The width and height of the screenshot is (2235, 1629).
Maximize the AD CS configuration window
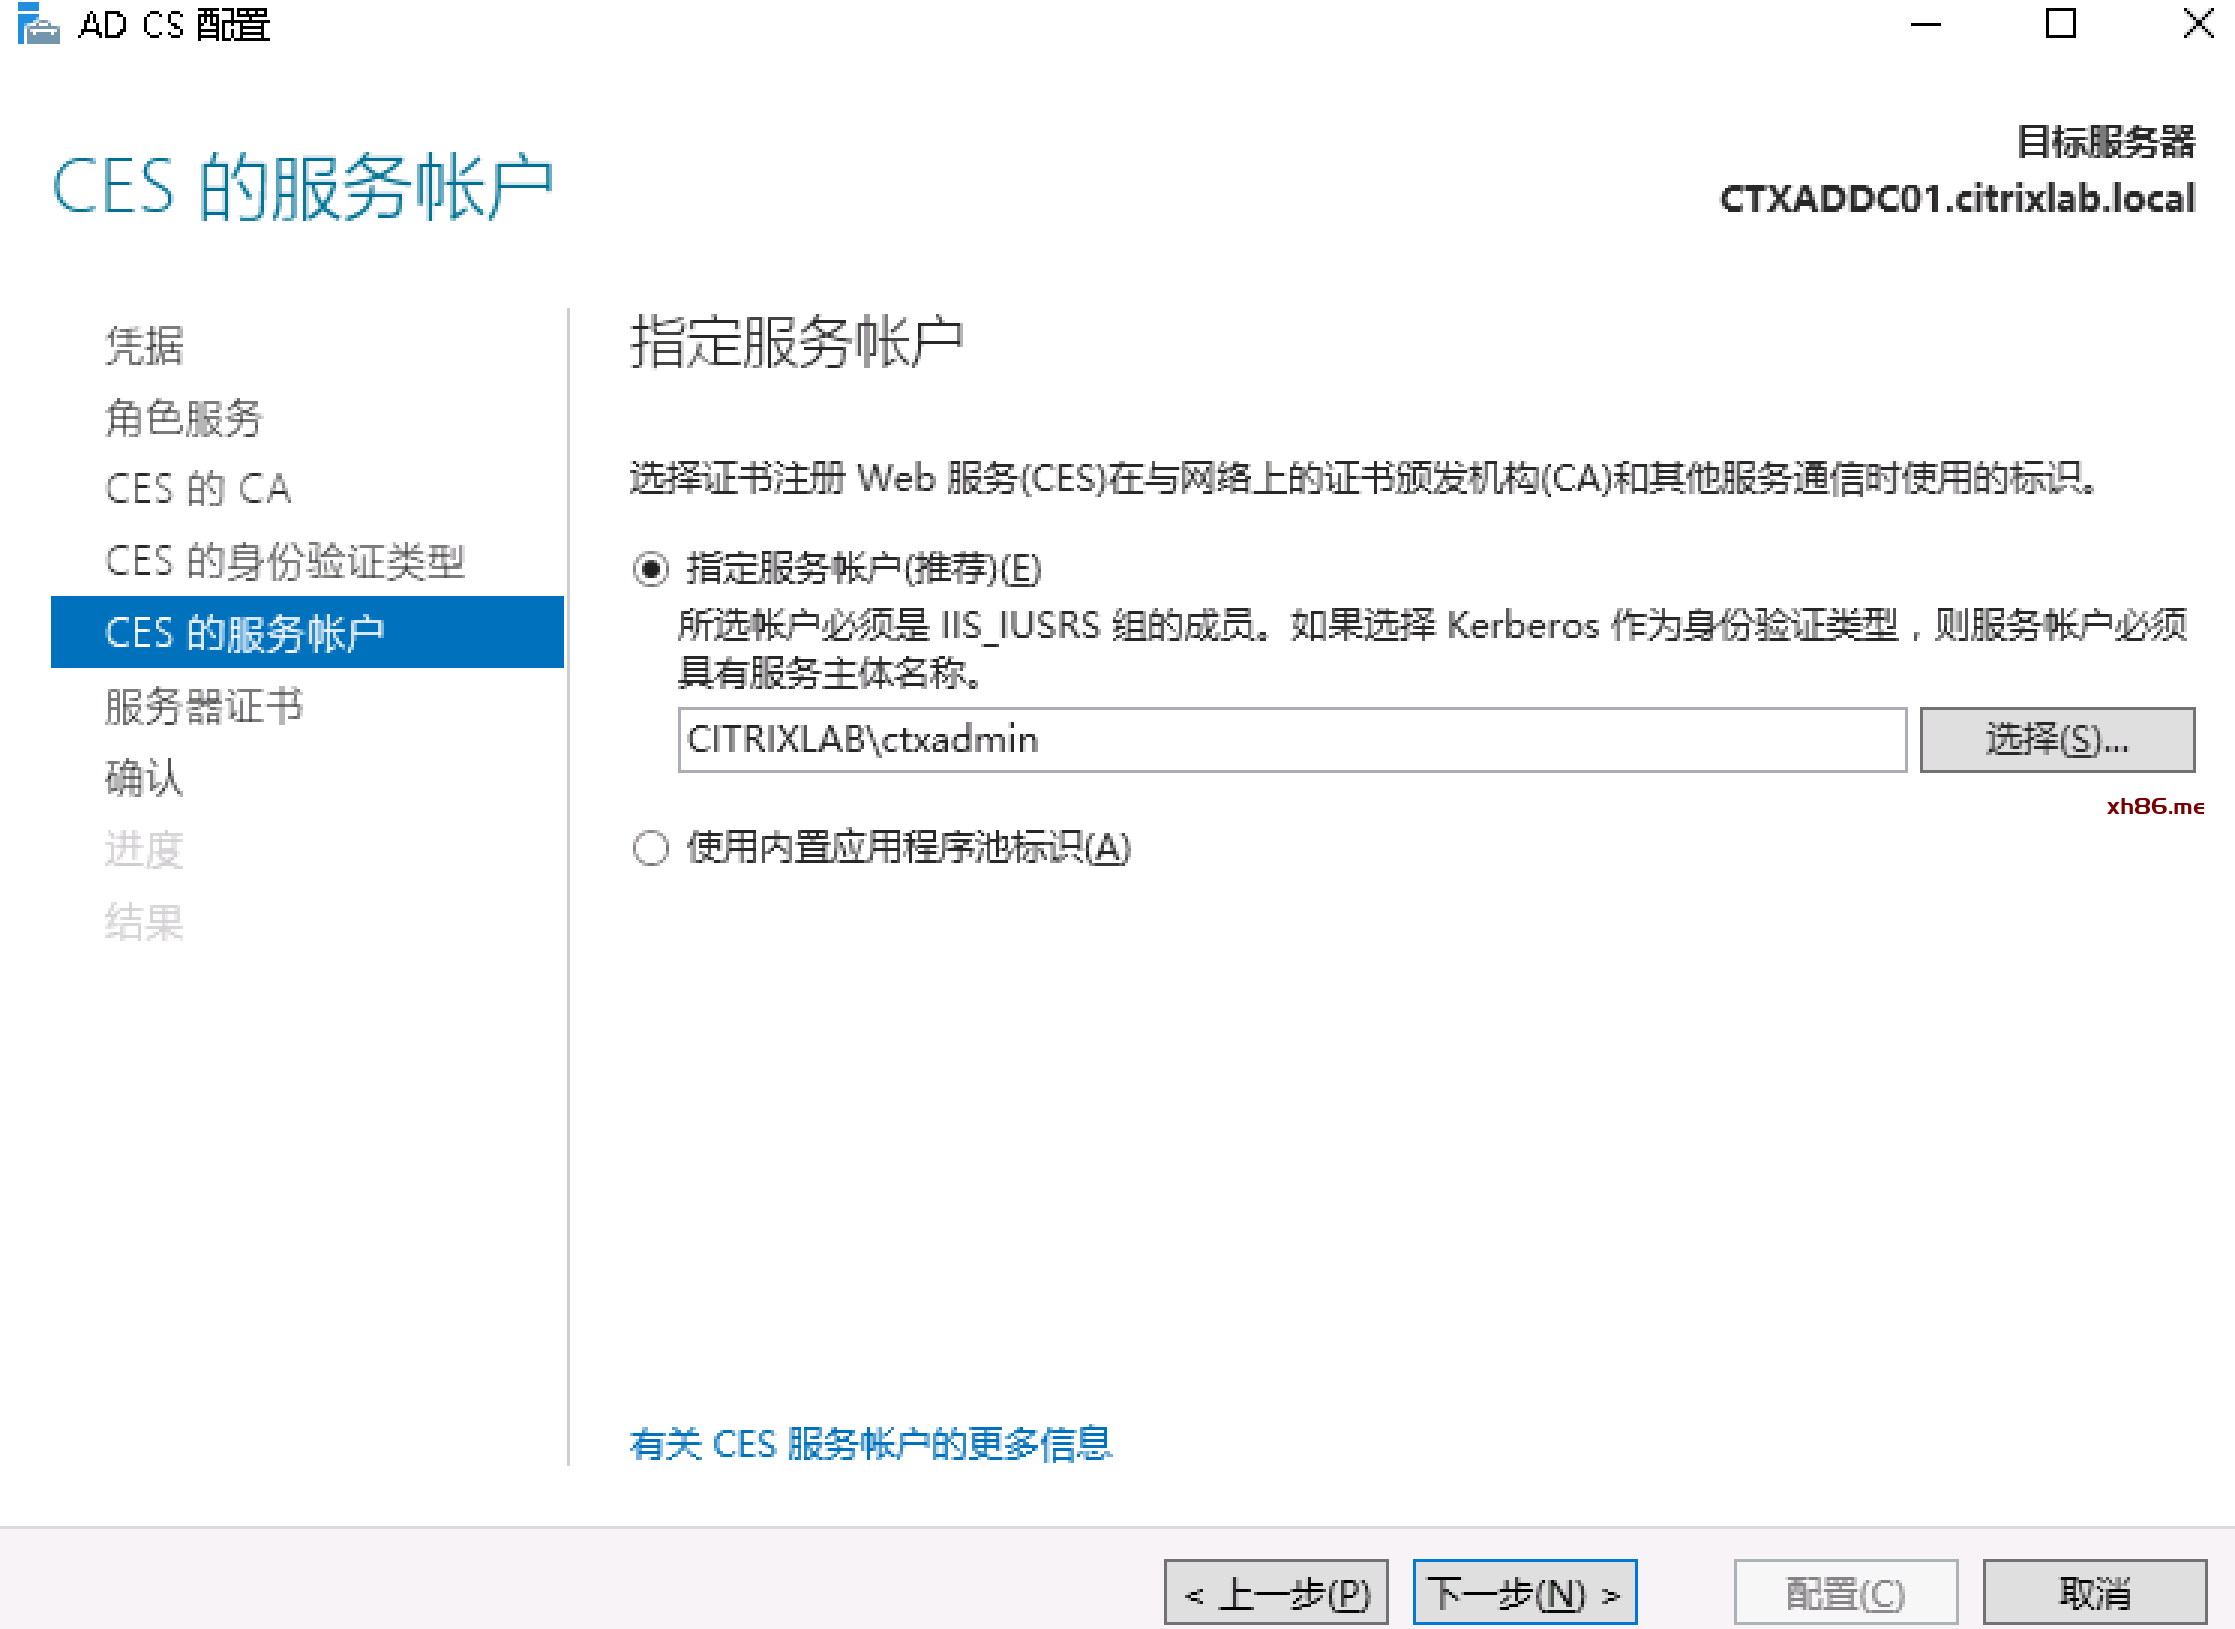2060,24
